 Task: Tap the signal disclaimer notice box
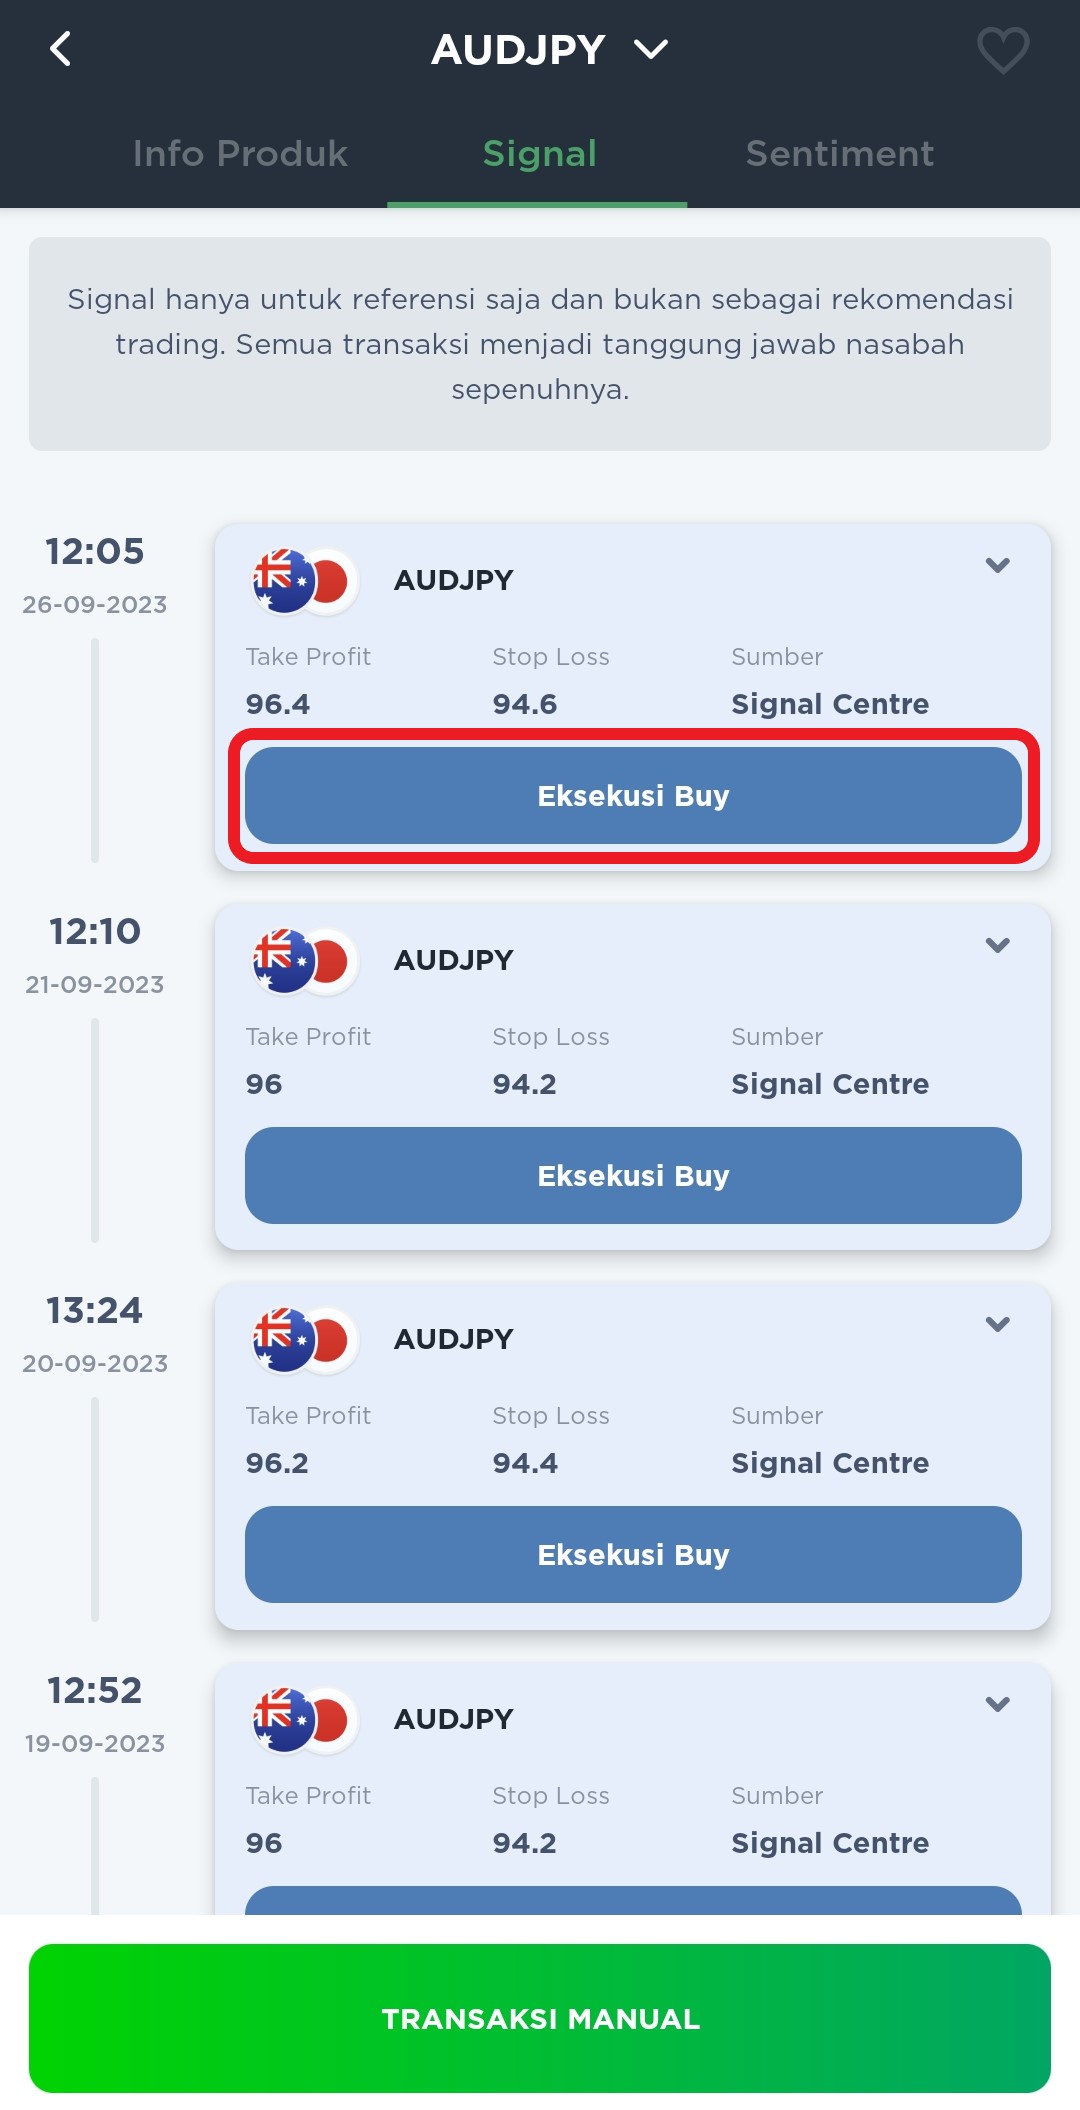coord(540,344)
